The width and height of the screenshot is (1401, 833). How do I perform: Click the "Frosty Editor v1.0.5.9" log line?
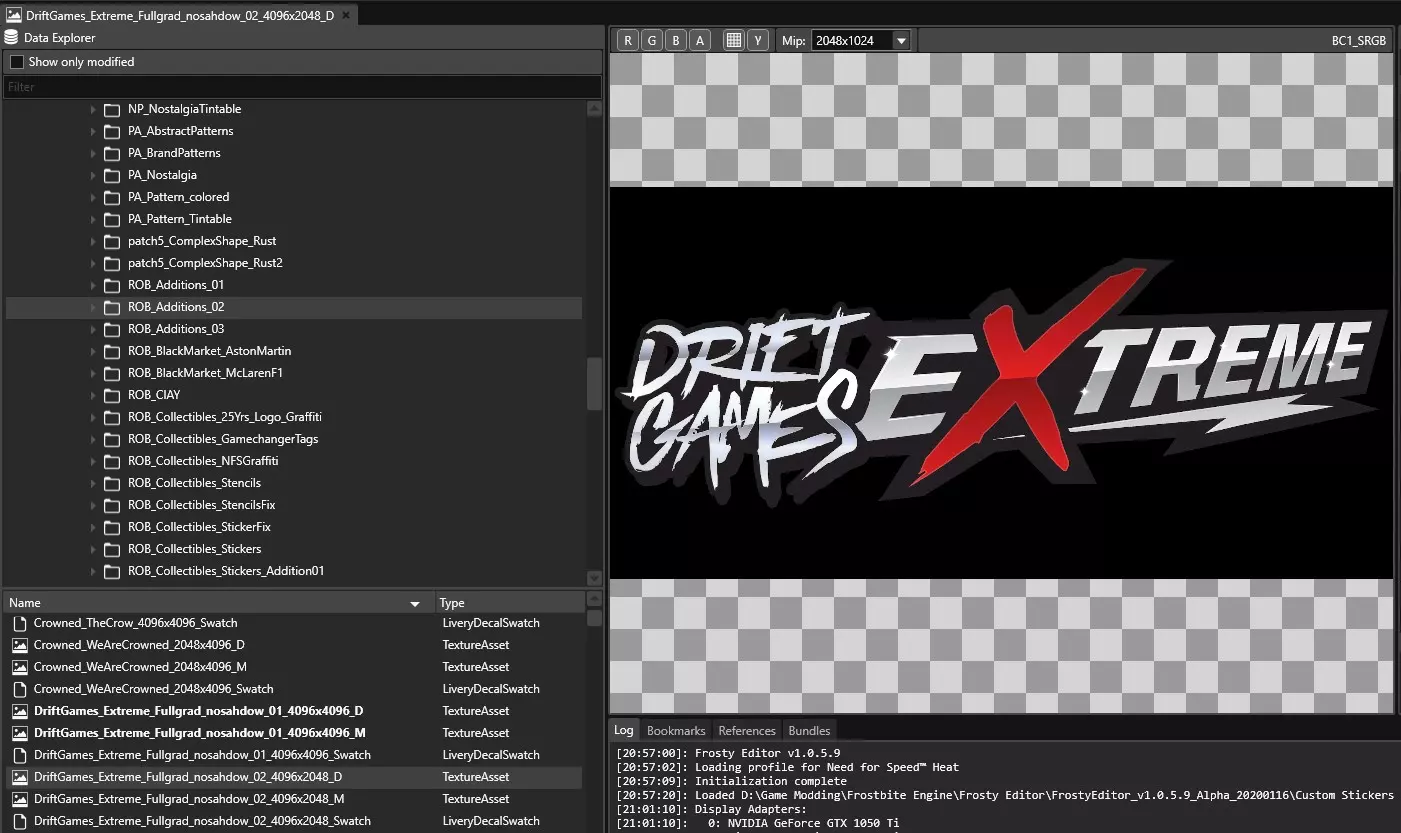point(727,753)
